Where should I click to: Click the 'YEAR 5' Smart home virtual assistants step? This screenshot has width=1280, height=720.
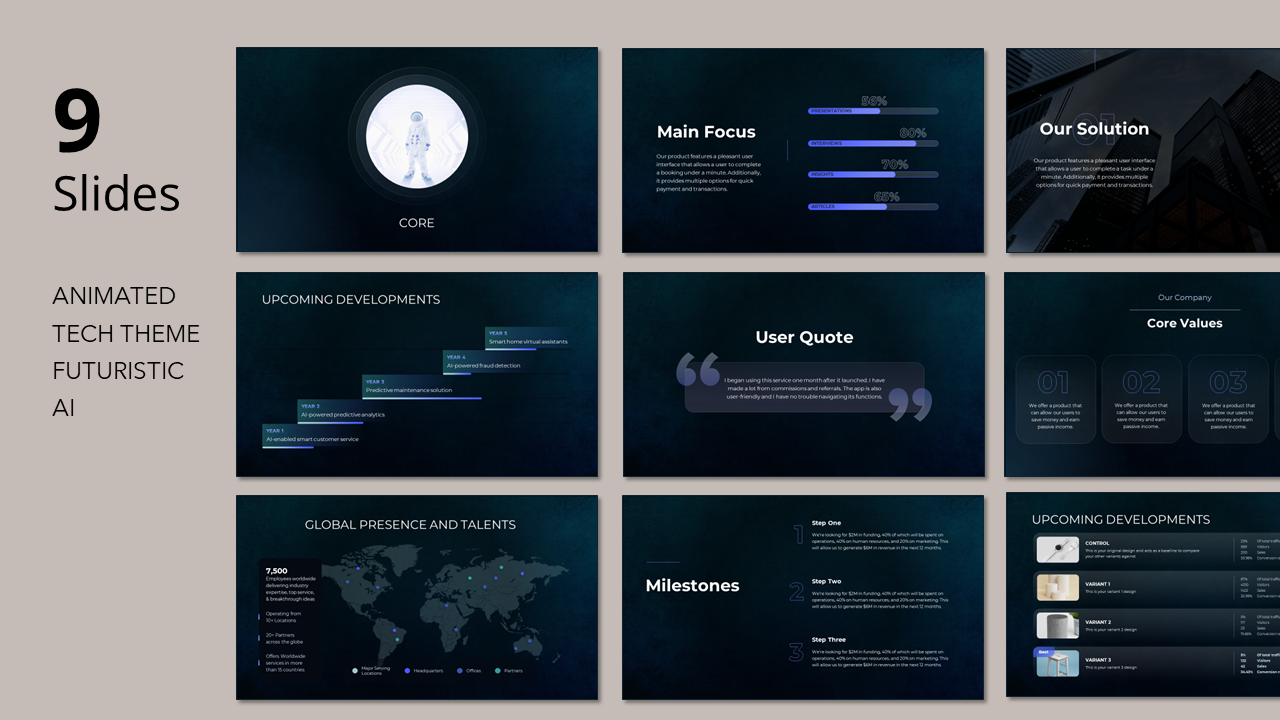pyautogui.click(x=529, y=338)
